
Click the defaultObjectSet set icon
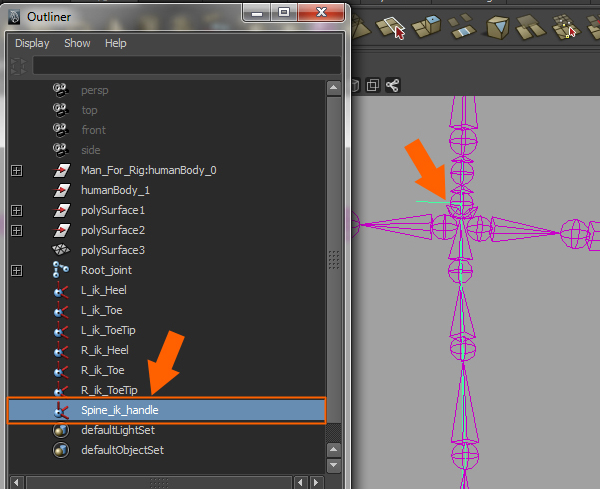click(x=61, y=450)
